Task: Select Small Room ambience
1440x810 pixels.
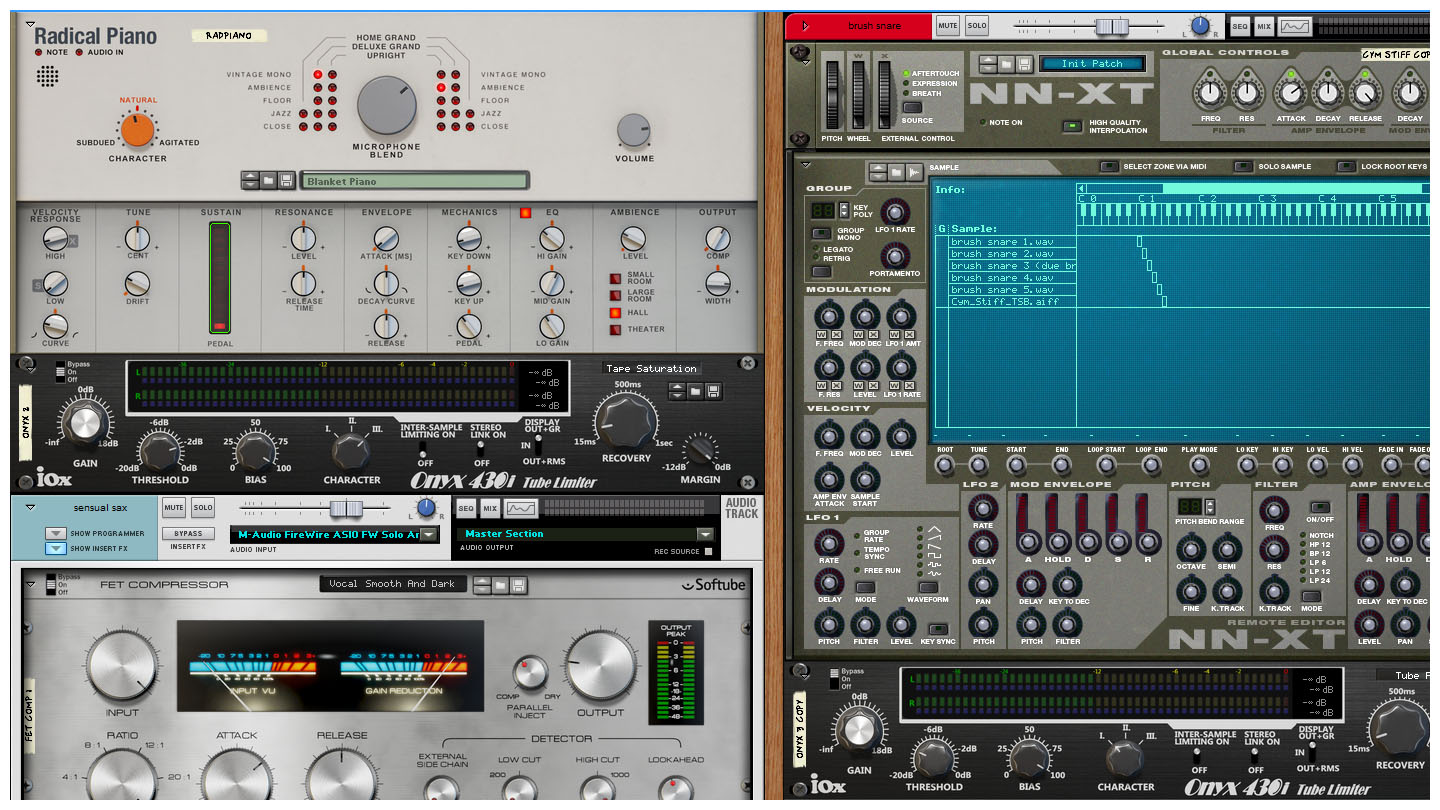Action: (x=615, y=278)
